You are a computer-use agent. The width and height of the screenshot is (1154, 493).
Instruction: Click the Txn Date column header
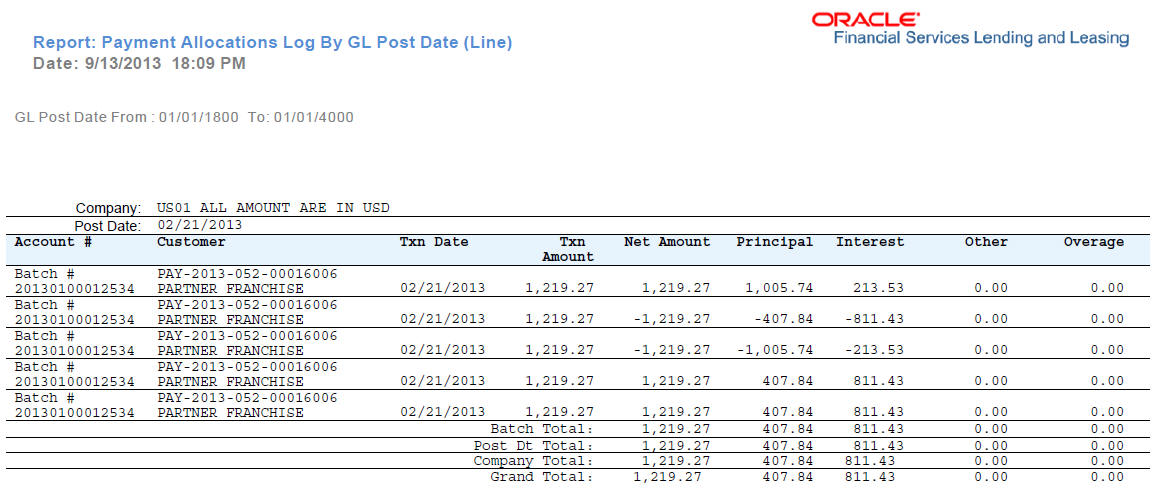coord(434,242)
